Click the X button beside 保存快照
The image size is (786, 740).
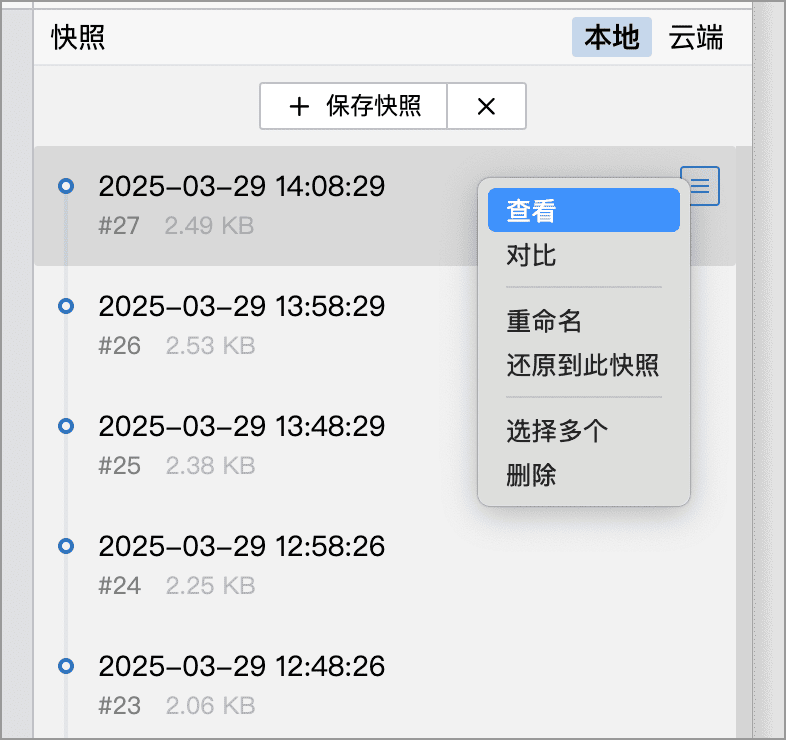pyautogui.click(x=486, y=106)
